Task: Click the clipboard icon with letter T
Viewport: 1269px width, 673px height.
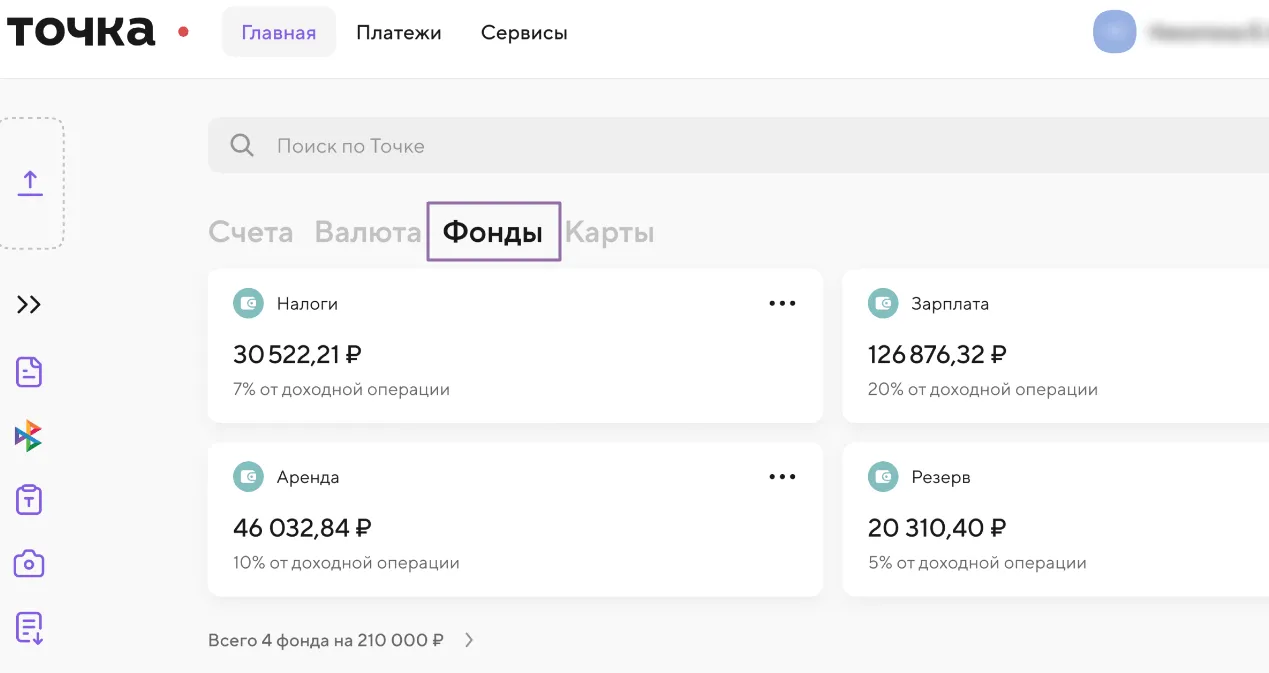Action: (x=27, y=499)
